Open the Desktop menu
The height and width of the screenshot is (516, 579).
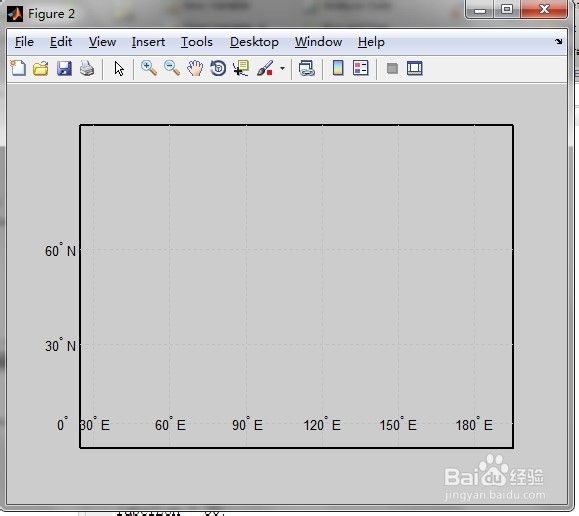[x=254, y=42]
